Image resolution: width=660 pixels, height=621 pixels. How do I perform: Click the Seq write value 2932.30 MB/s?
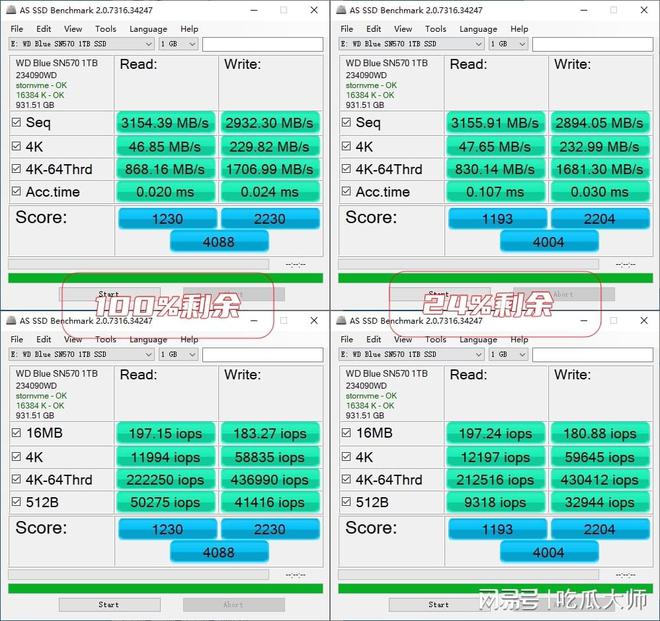(x=269, y=123)
